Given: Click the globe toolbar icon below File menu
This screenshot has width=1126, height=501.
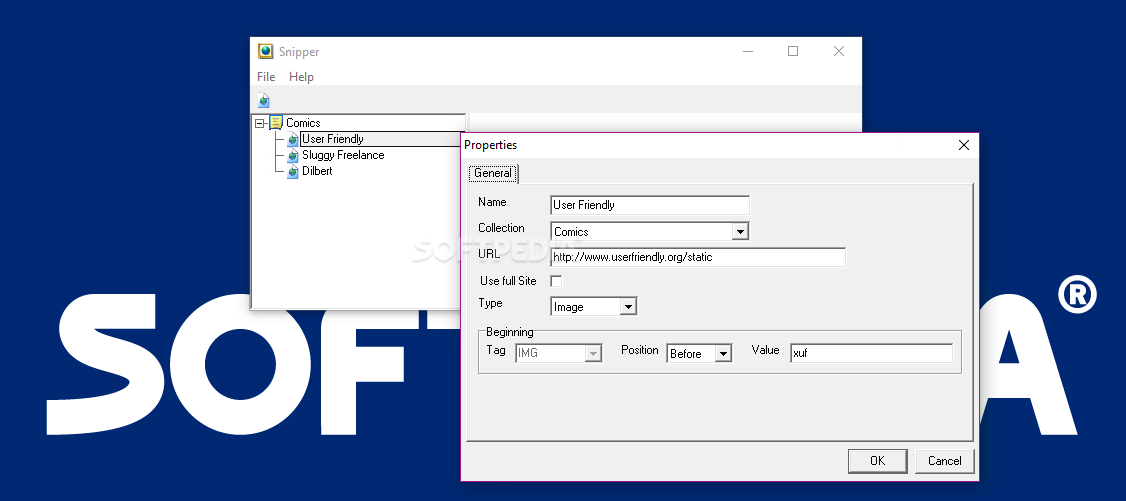Looking at the screenshot, I should pyautogui.click(x=264, y=100).
